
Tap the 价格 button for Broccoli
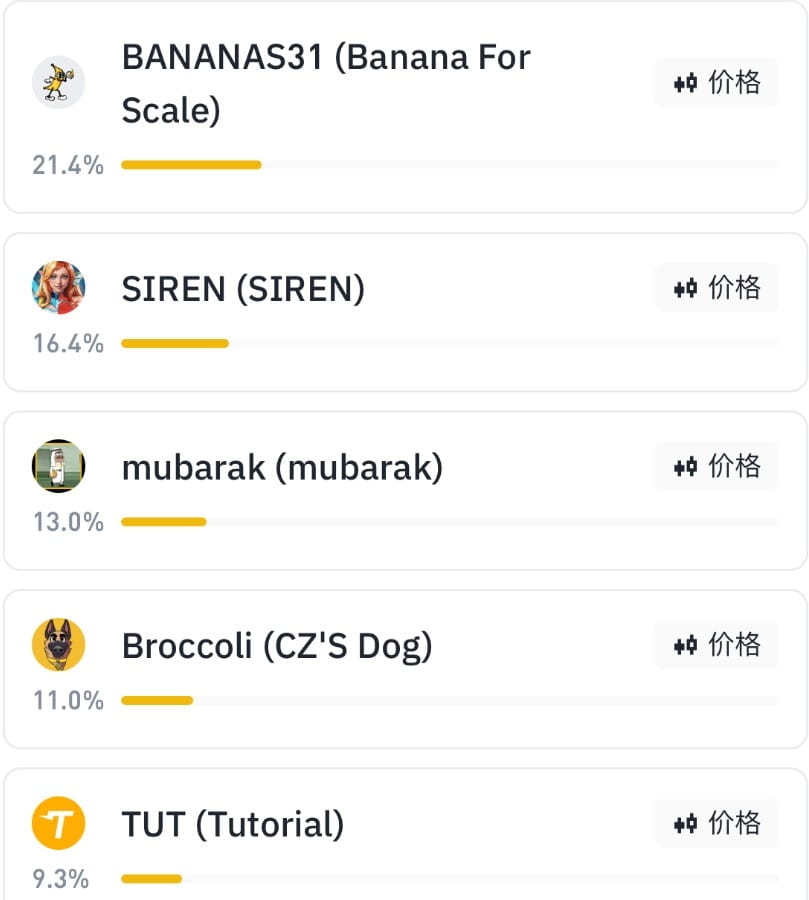pyautogui.click(x=717, y=645)
